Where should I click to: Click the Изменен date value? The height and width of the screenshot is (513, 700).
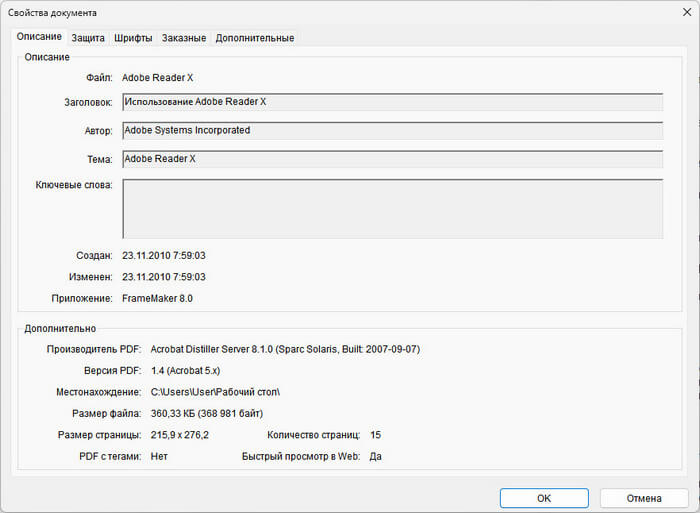[164, 277]
